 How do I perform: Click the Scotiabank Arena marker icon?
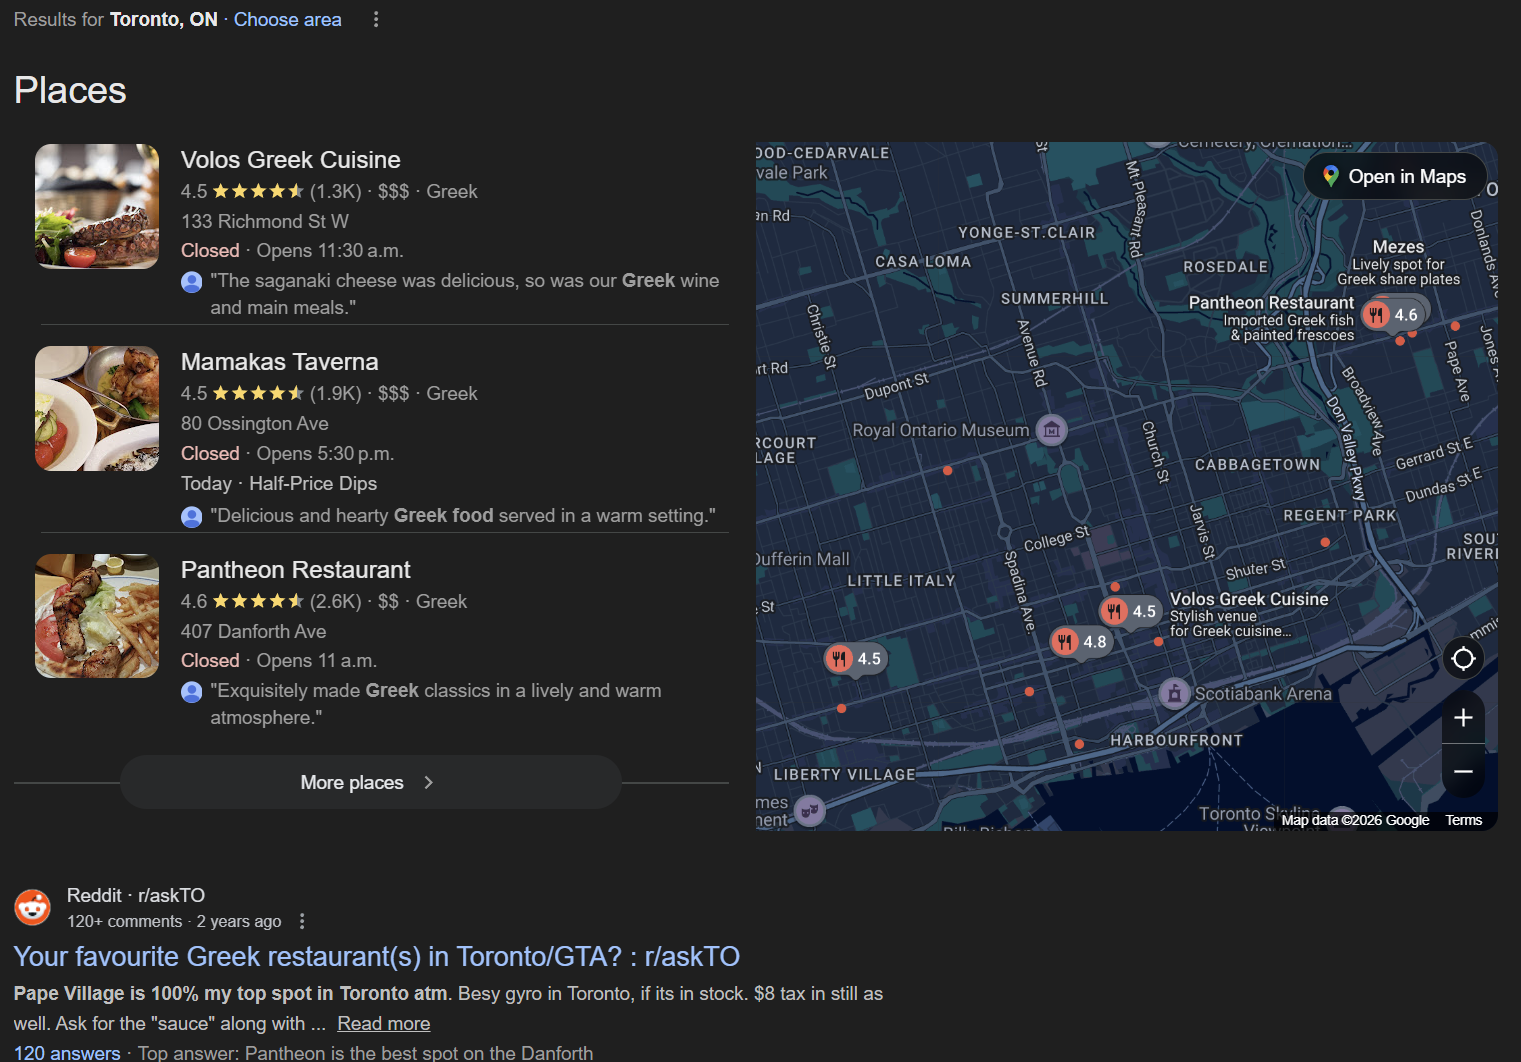coord(1175,693)
